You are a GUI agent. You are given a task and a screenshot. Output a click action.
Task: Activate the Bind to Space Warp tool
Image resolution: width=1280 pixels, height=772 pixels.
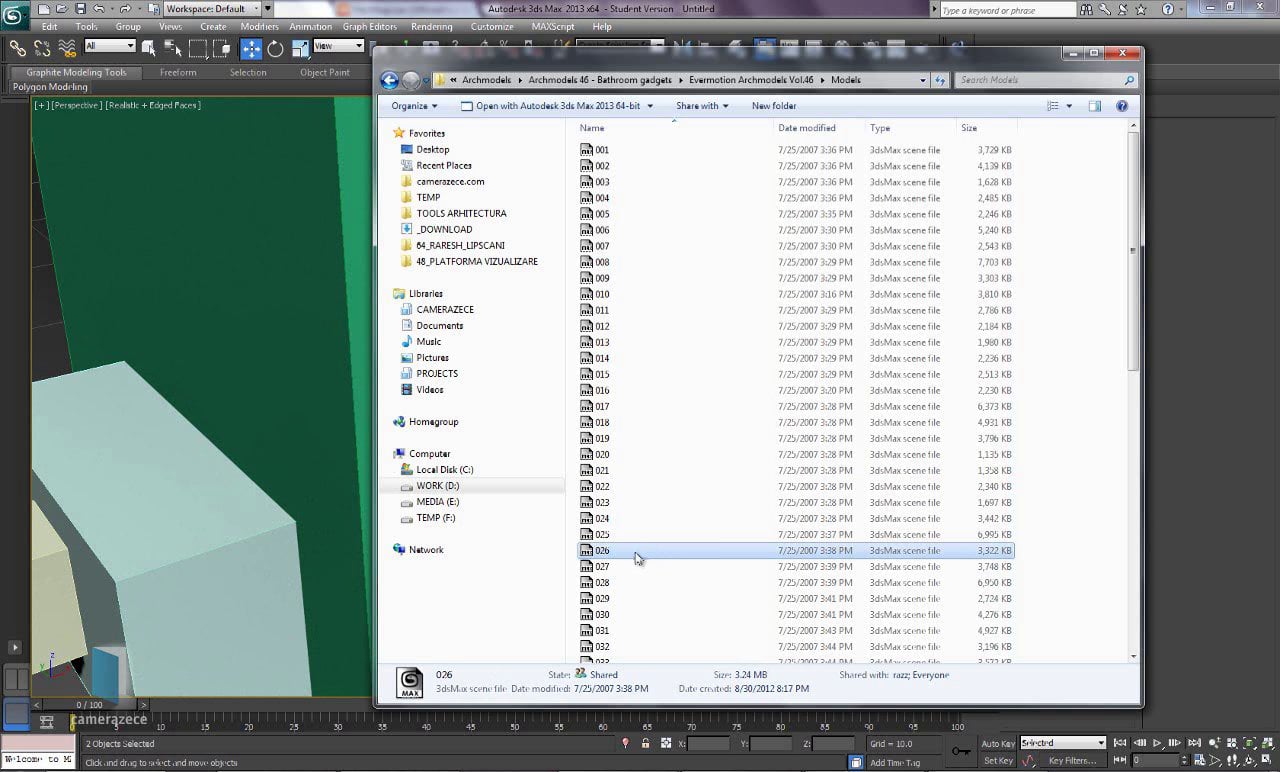pos(67,47)
